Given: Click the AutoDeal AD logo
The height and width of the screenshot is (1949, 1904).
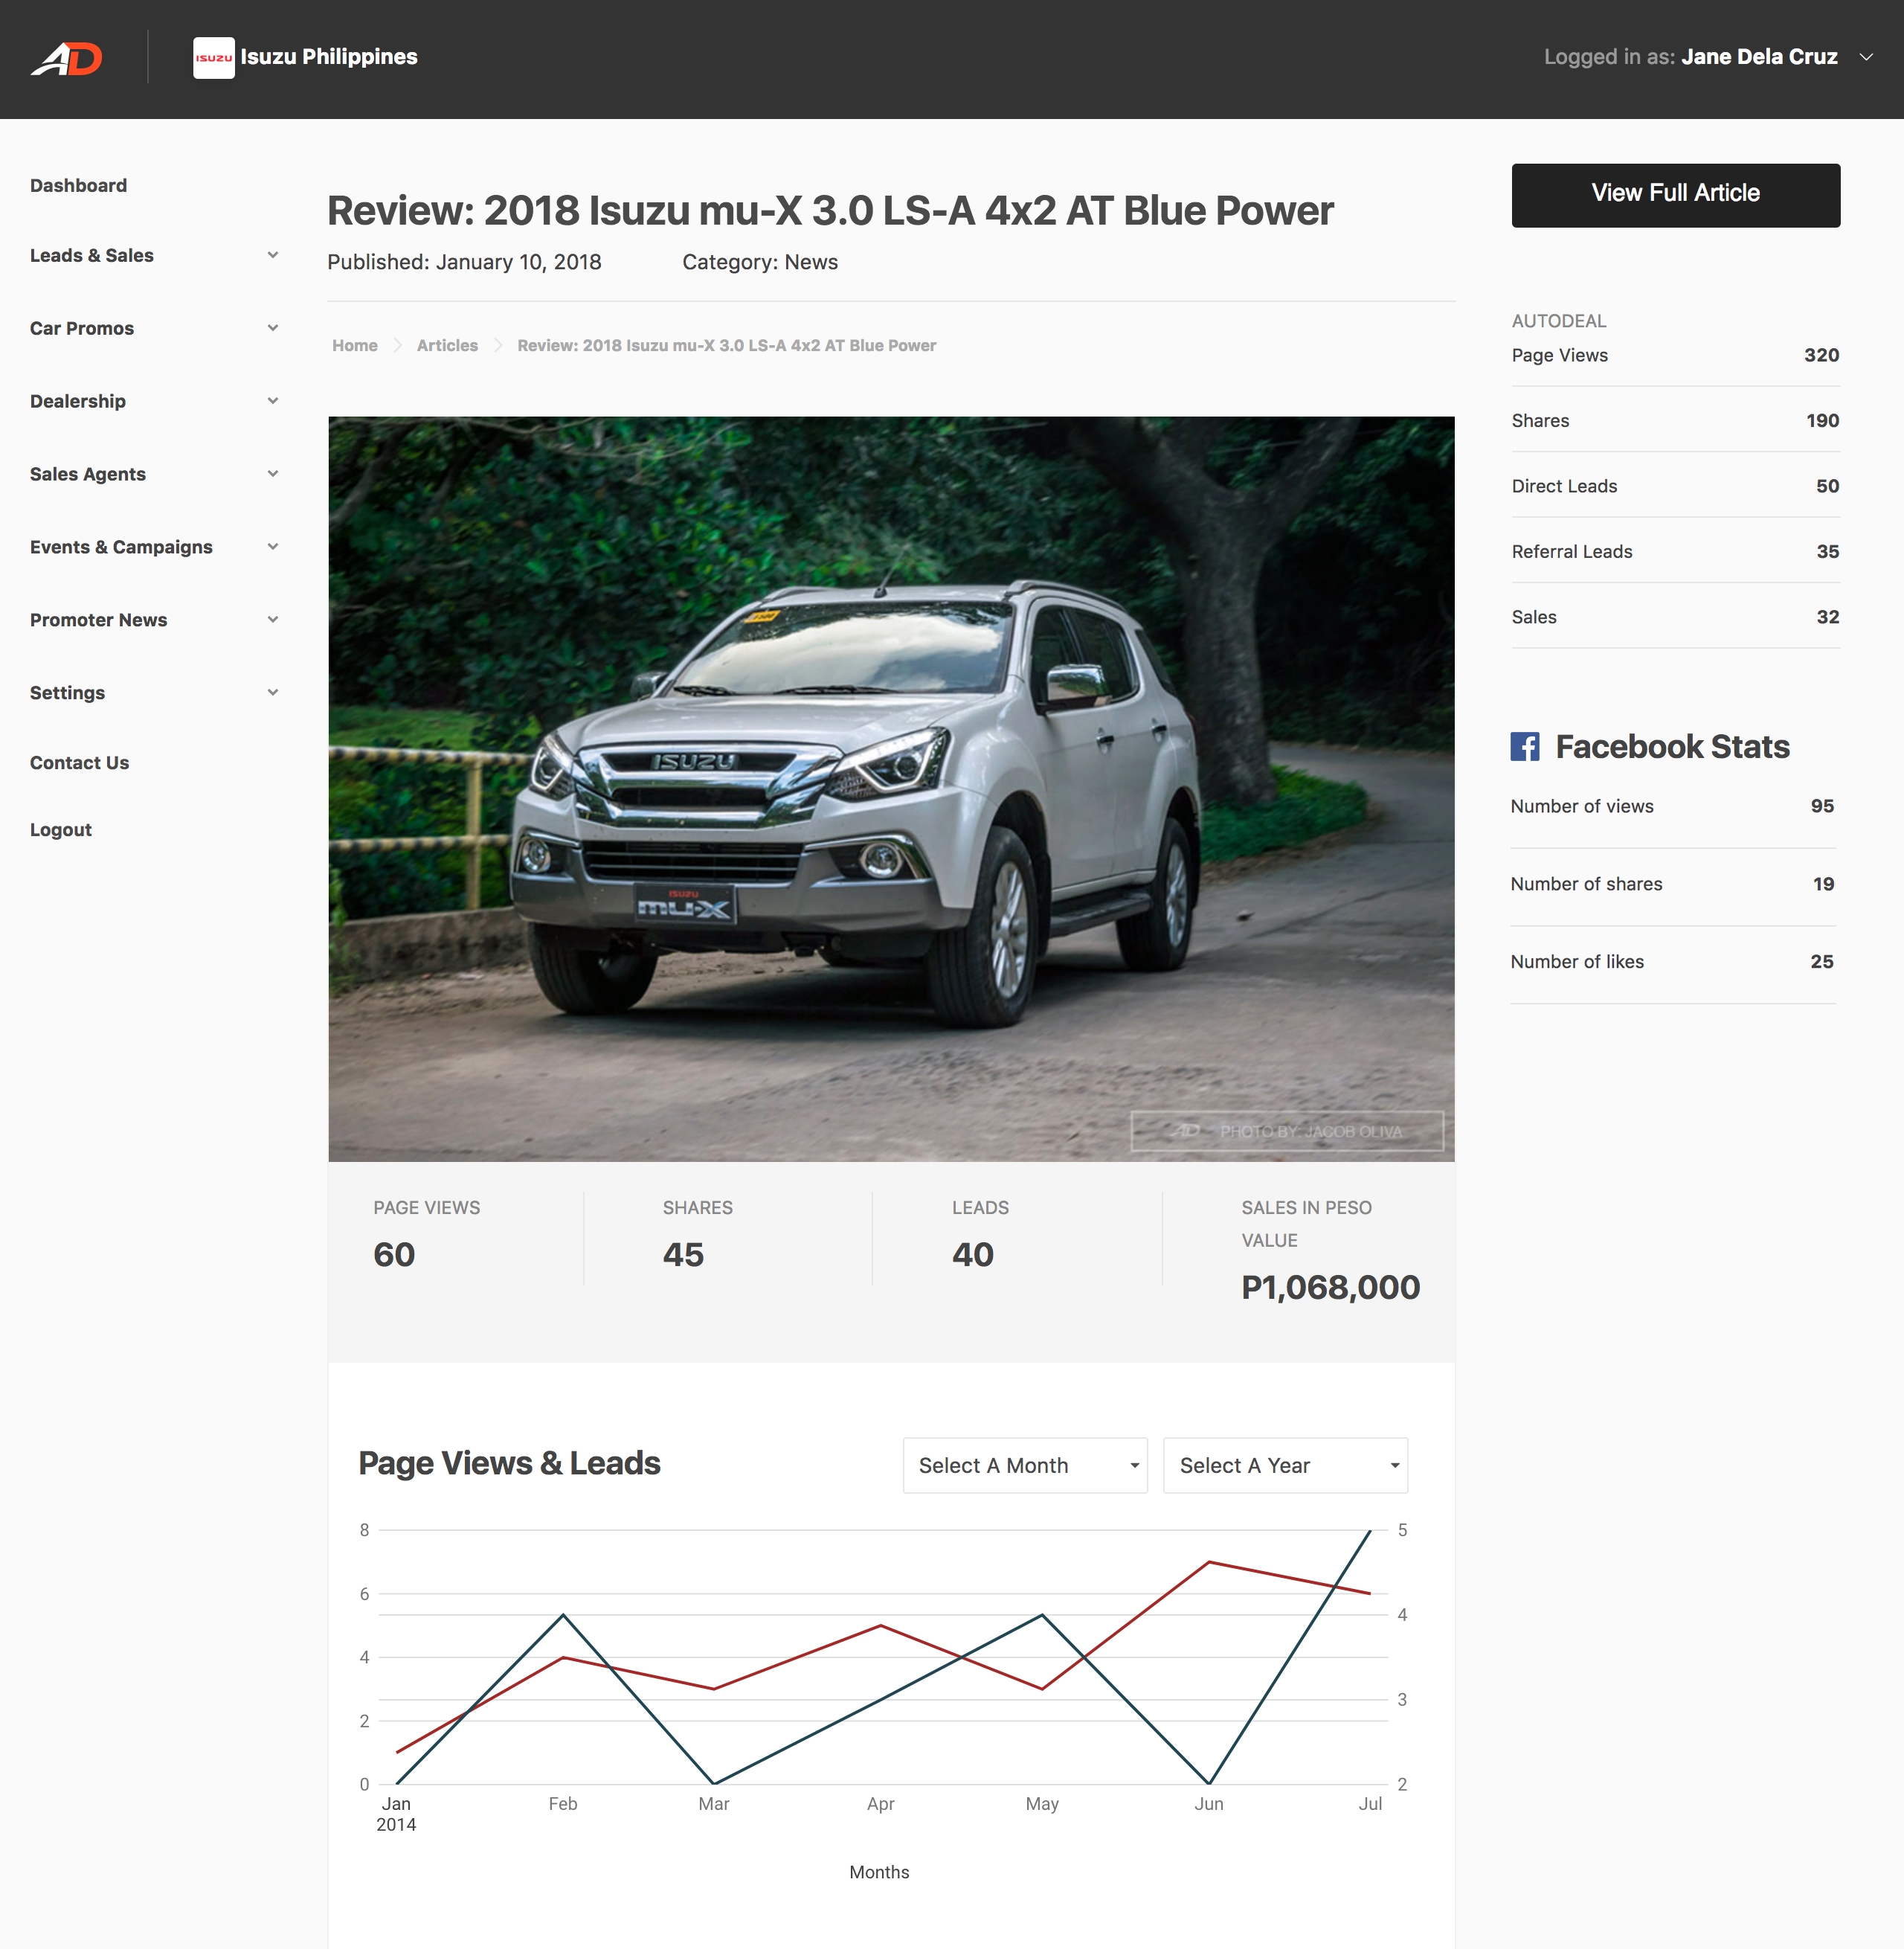Looking at the screenshot, I should point(67,59).
